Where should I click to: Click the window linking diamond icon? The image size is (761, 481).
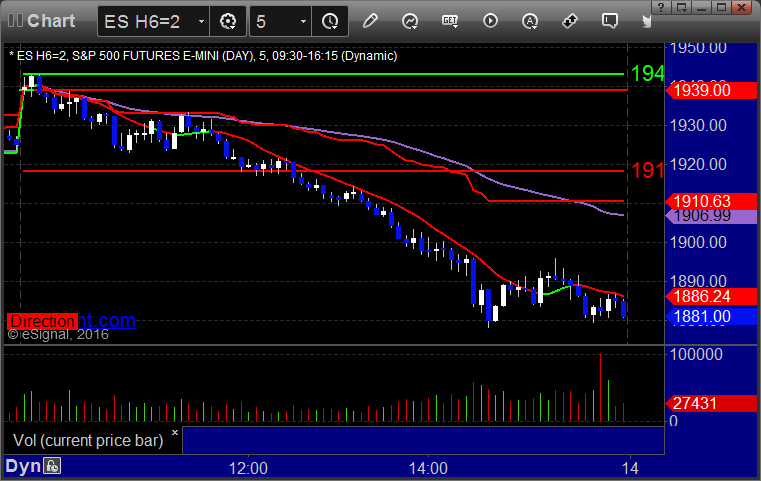[x=570, y=21]
